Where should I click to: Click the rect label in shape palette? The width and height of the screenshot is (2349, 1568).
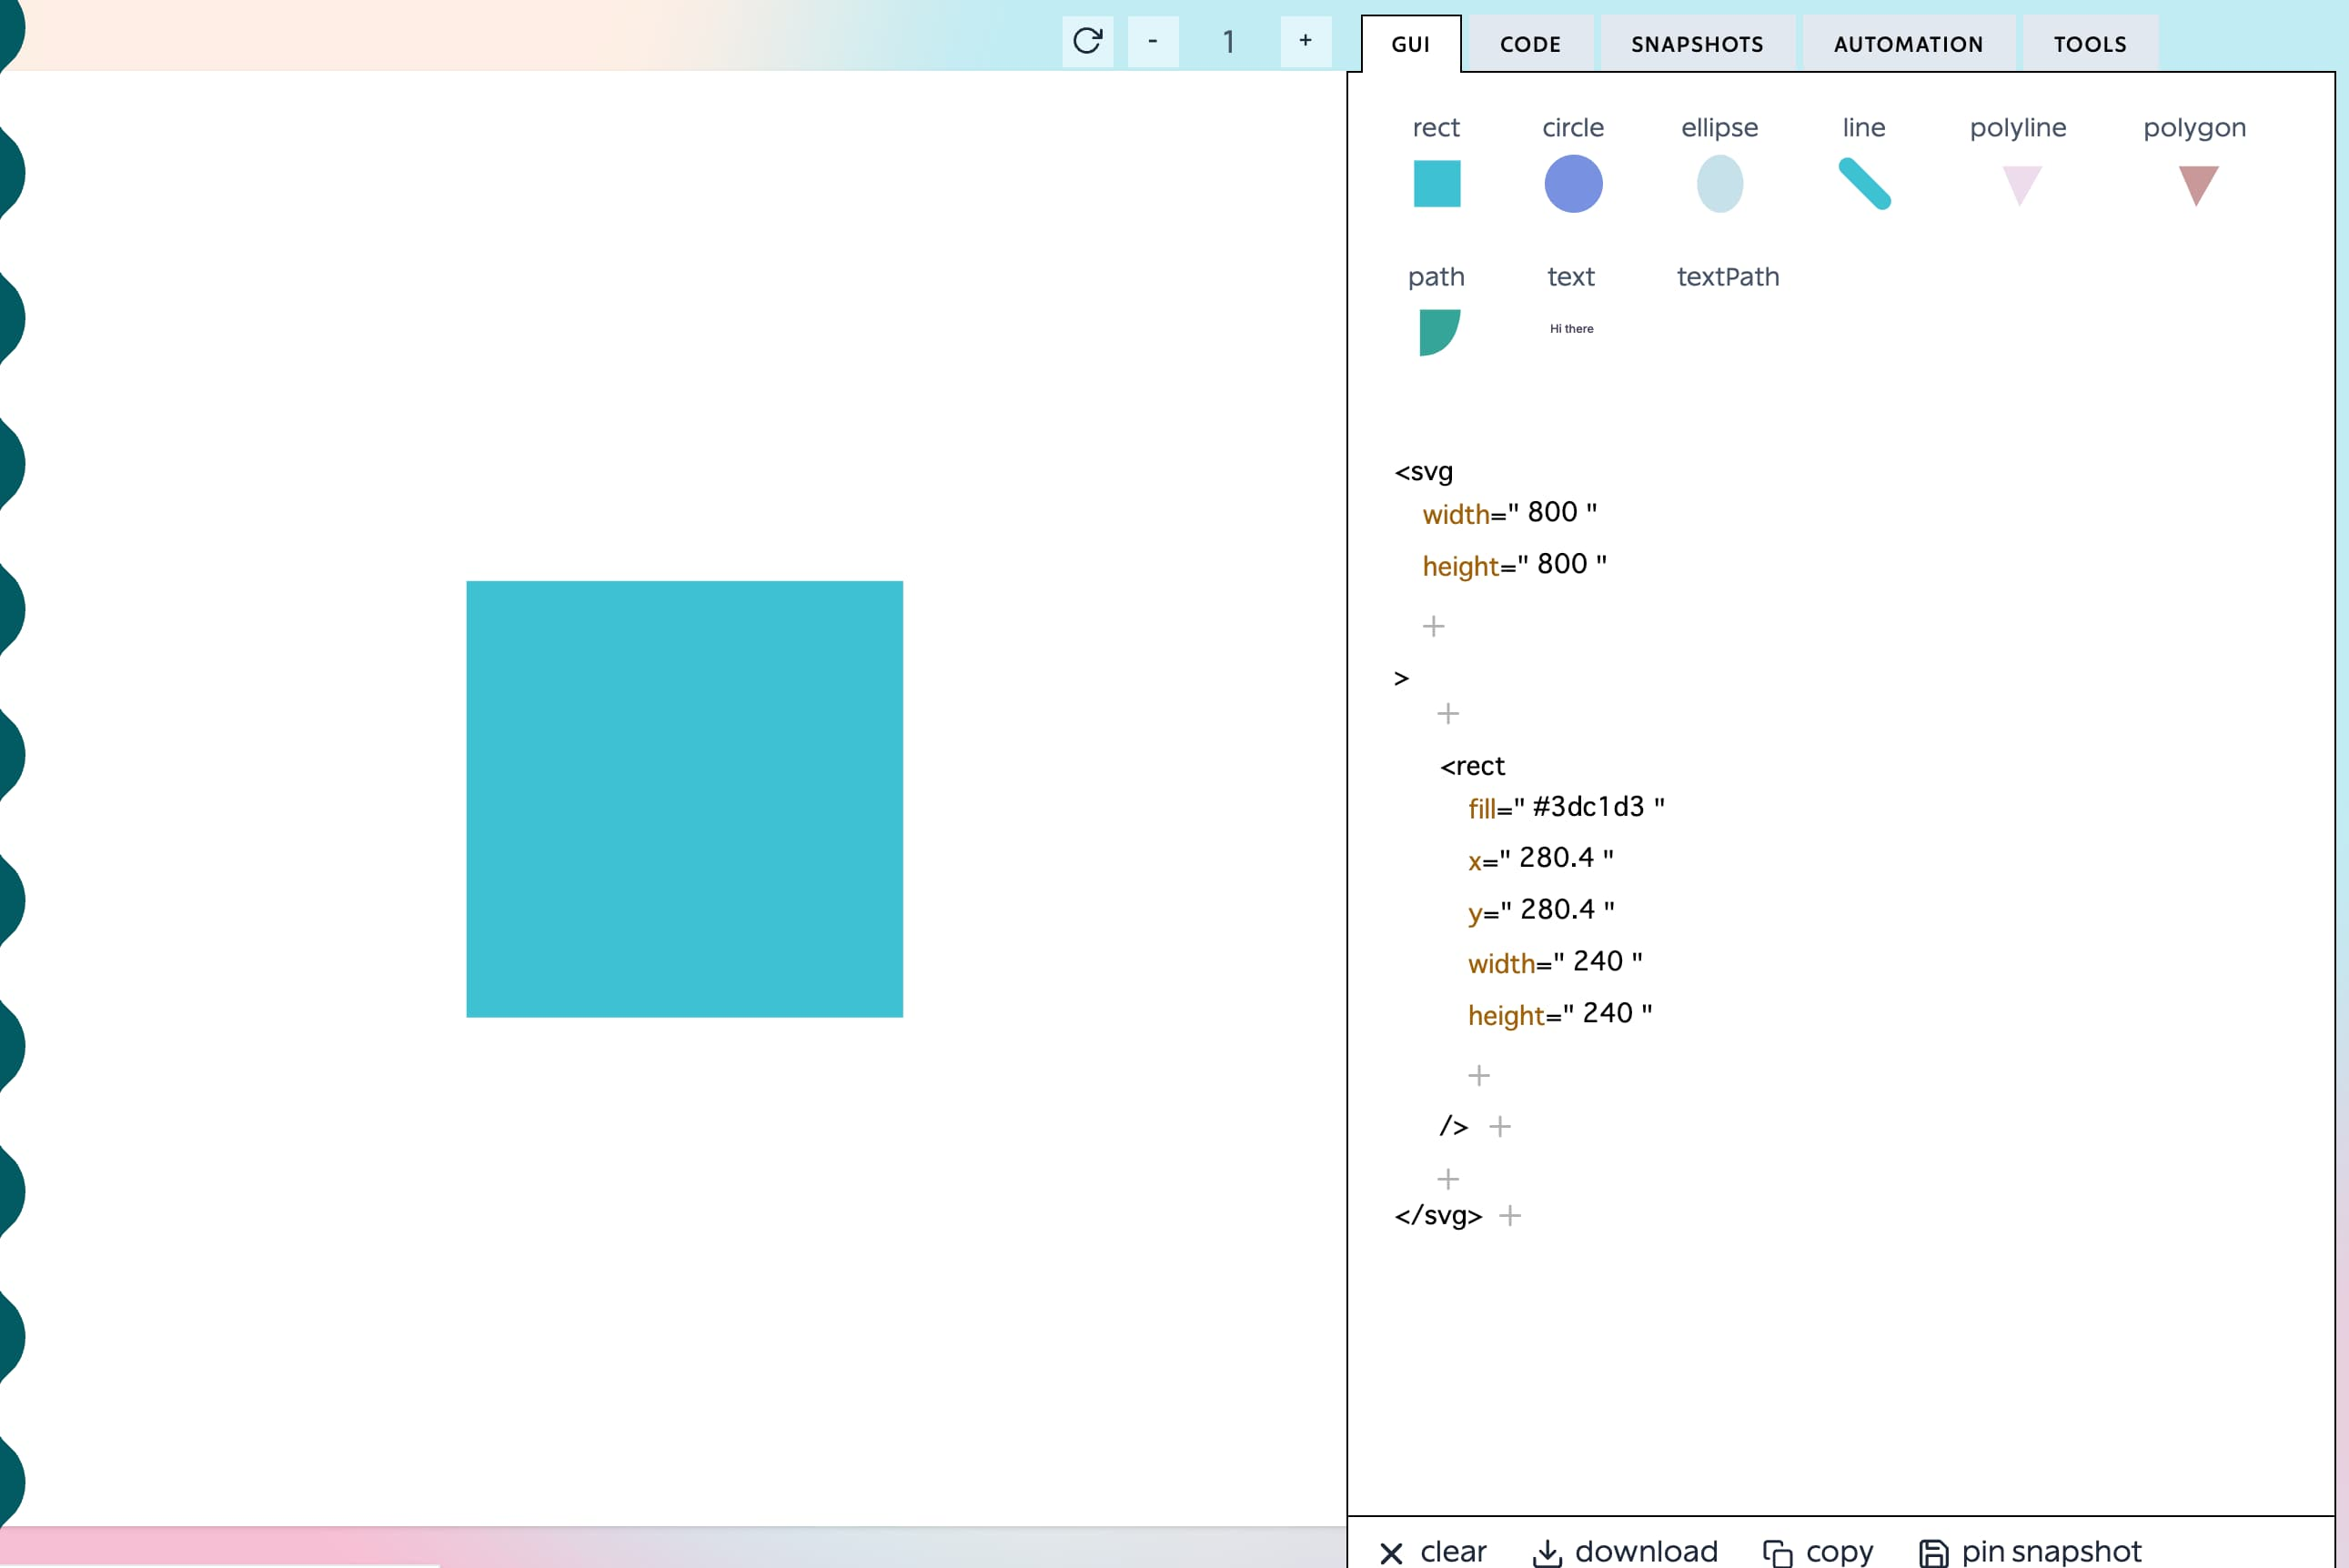click(x=1436, y=128)
